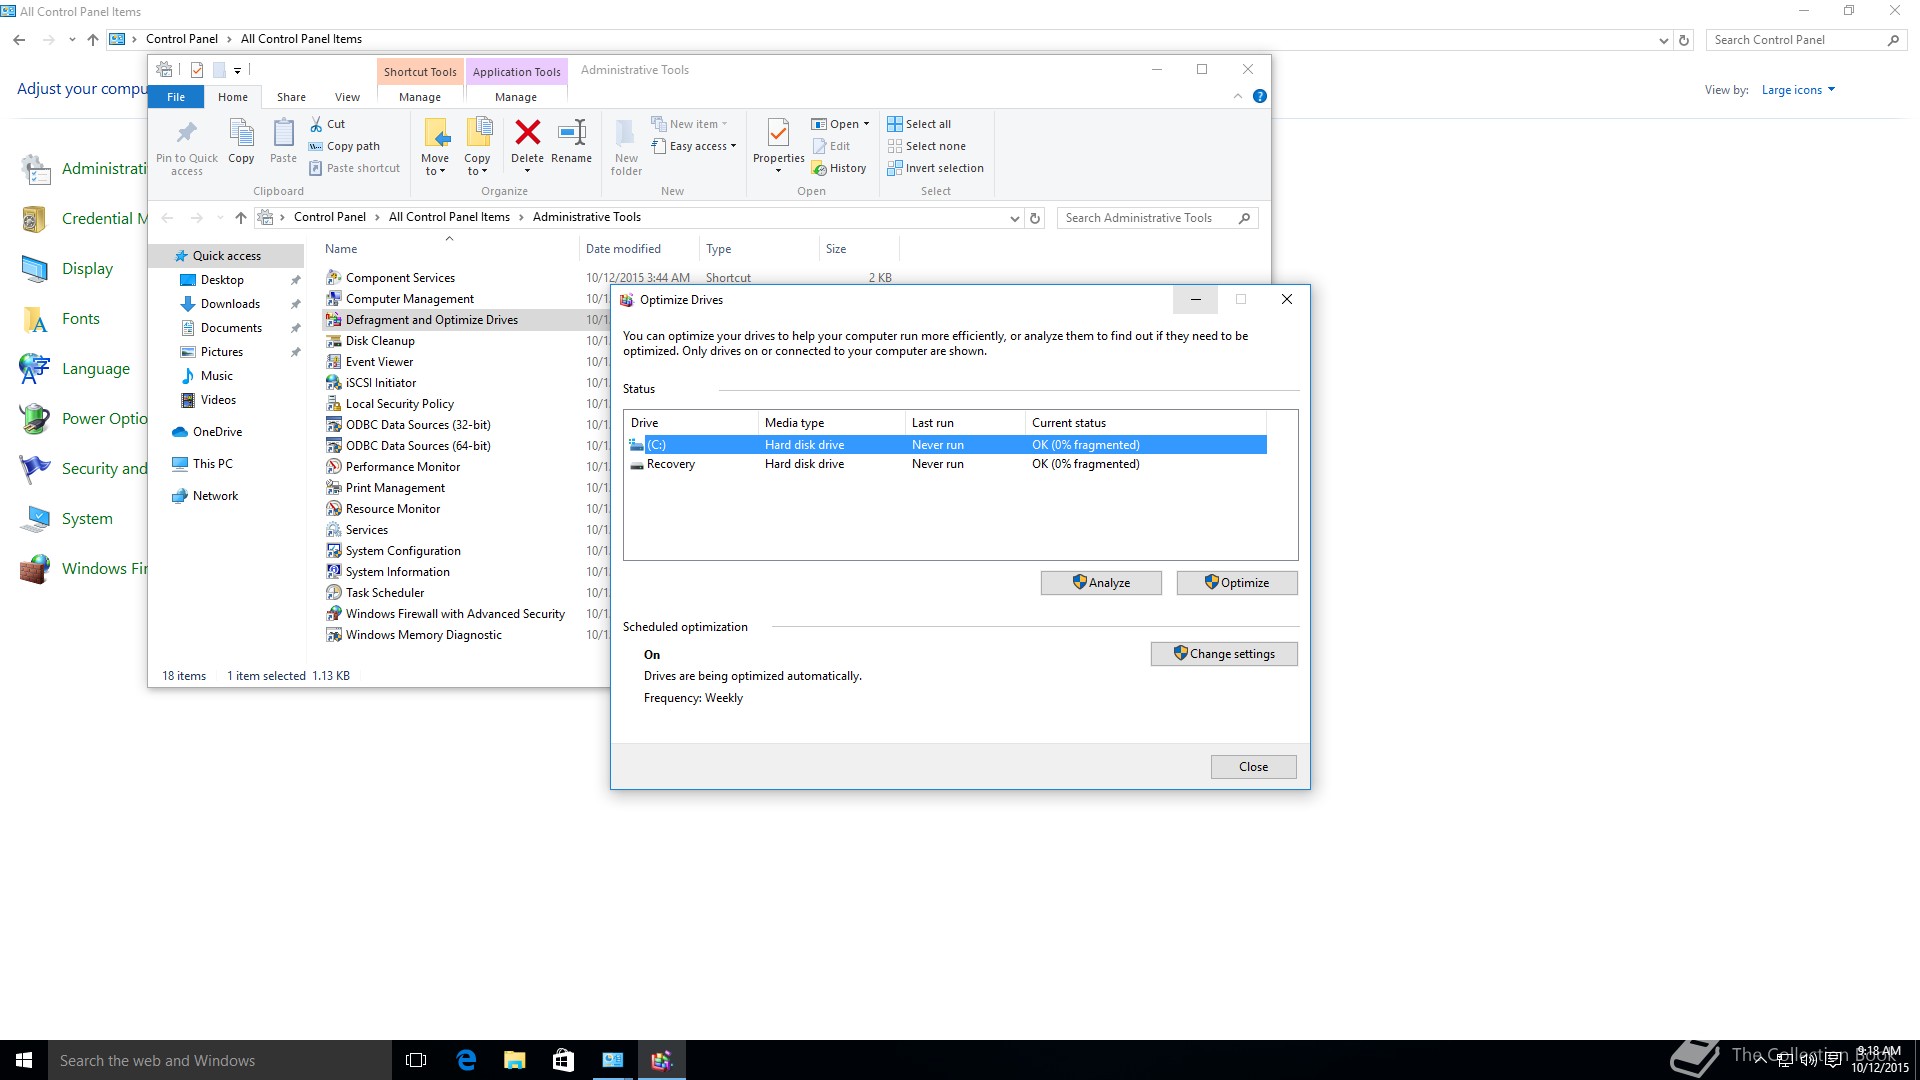Open the Customize Quick Access Toolbar dropdown

coord(237,70)
